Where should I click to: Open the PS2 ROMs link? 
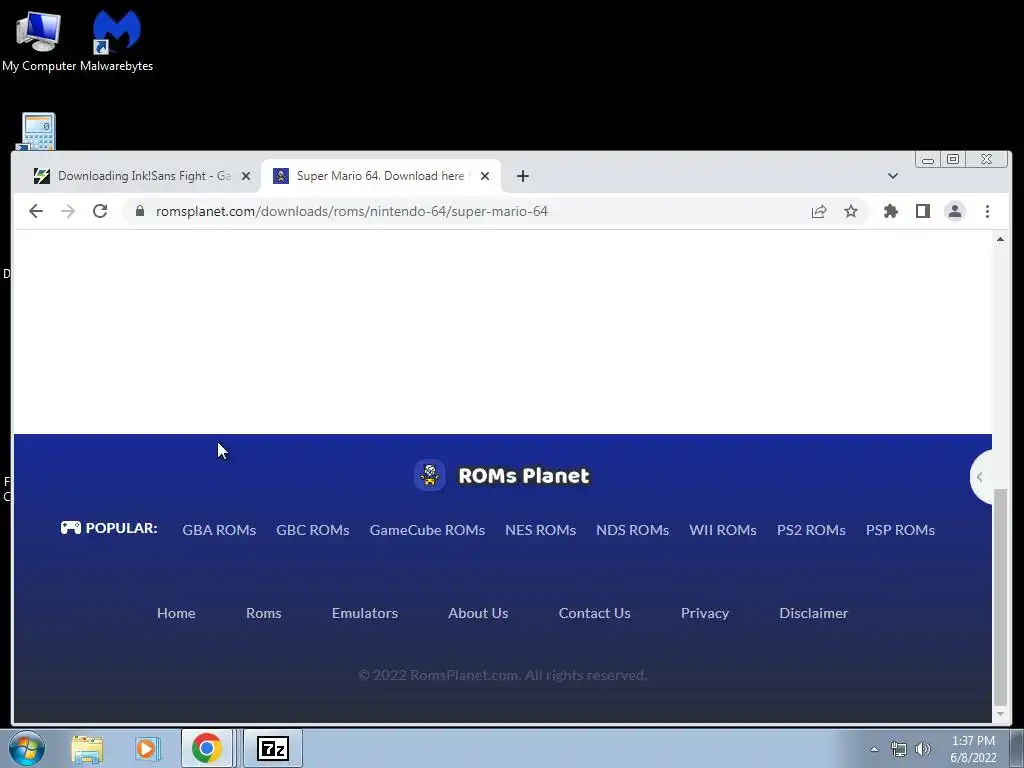coord(811,530)
